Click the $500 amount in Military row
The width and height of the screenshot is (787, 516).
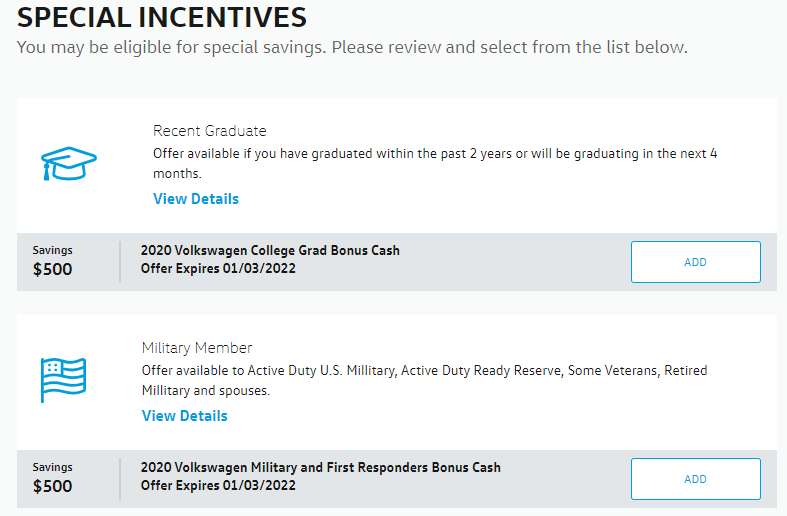[x=53, y=486]
